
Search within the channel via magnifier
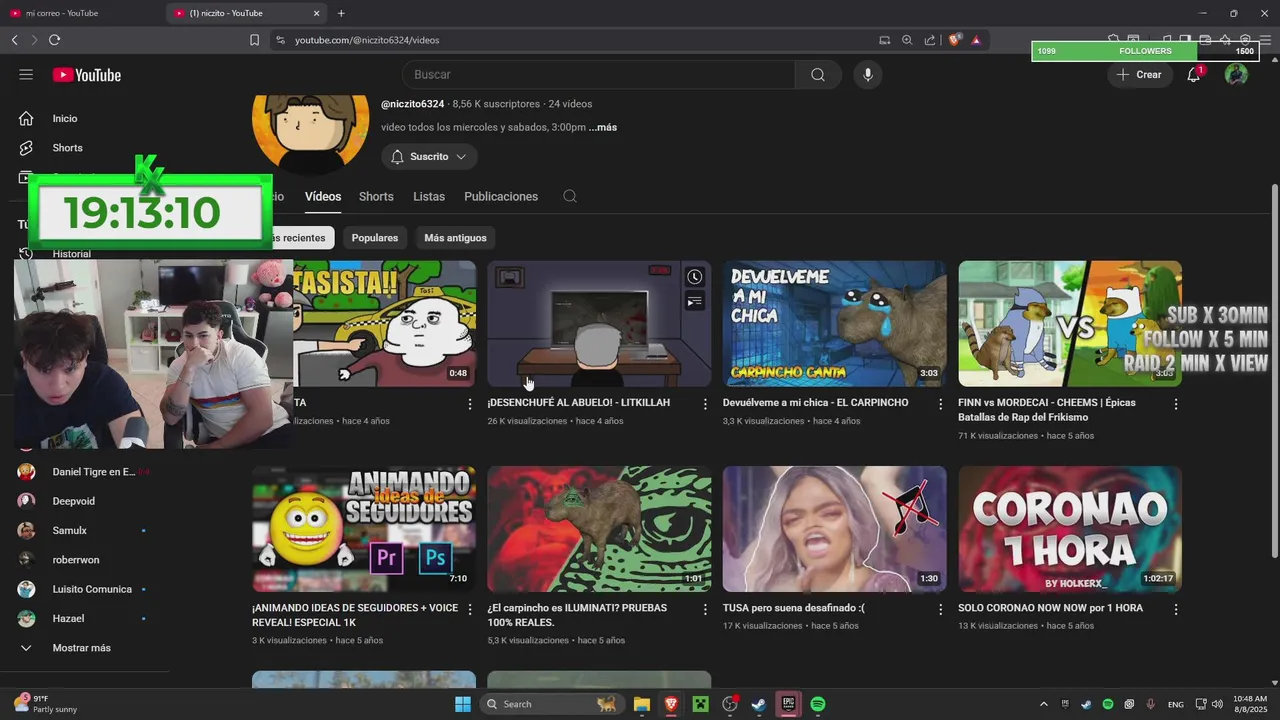(x=570, y=197)
